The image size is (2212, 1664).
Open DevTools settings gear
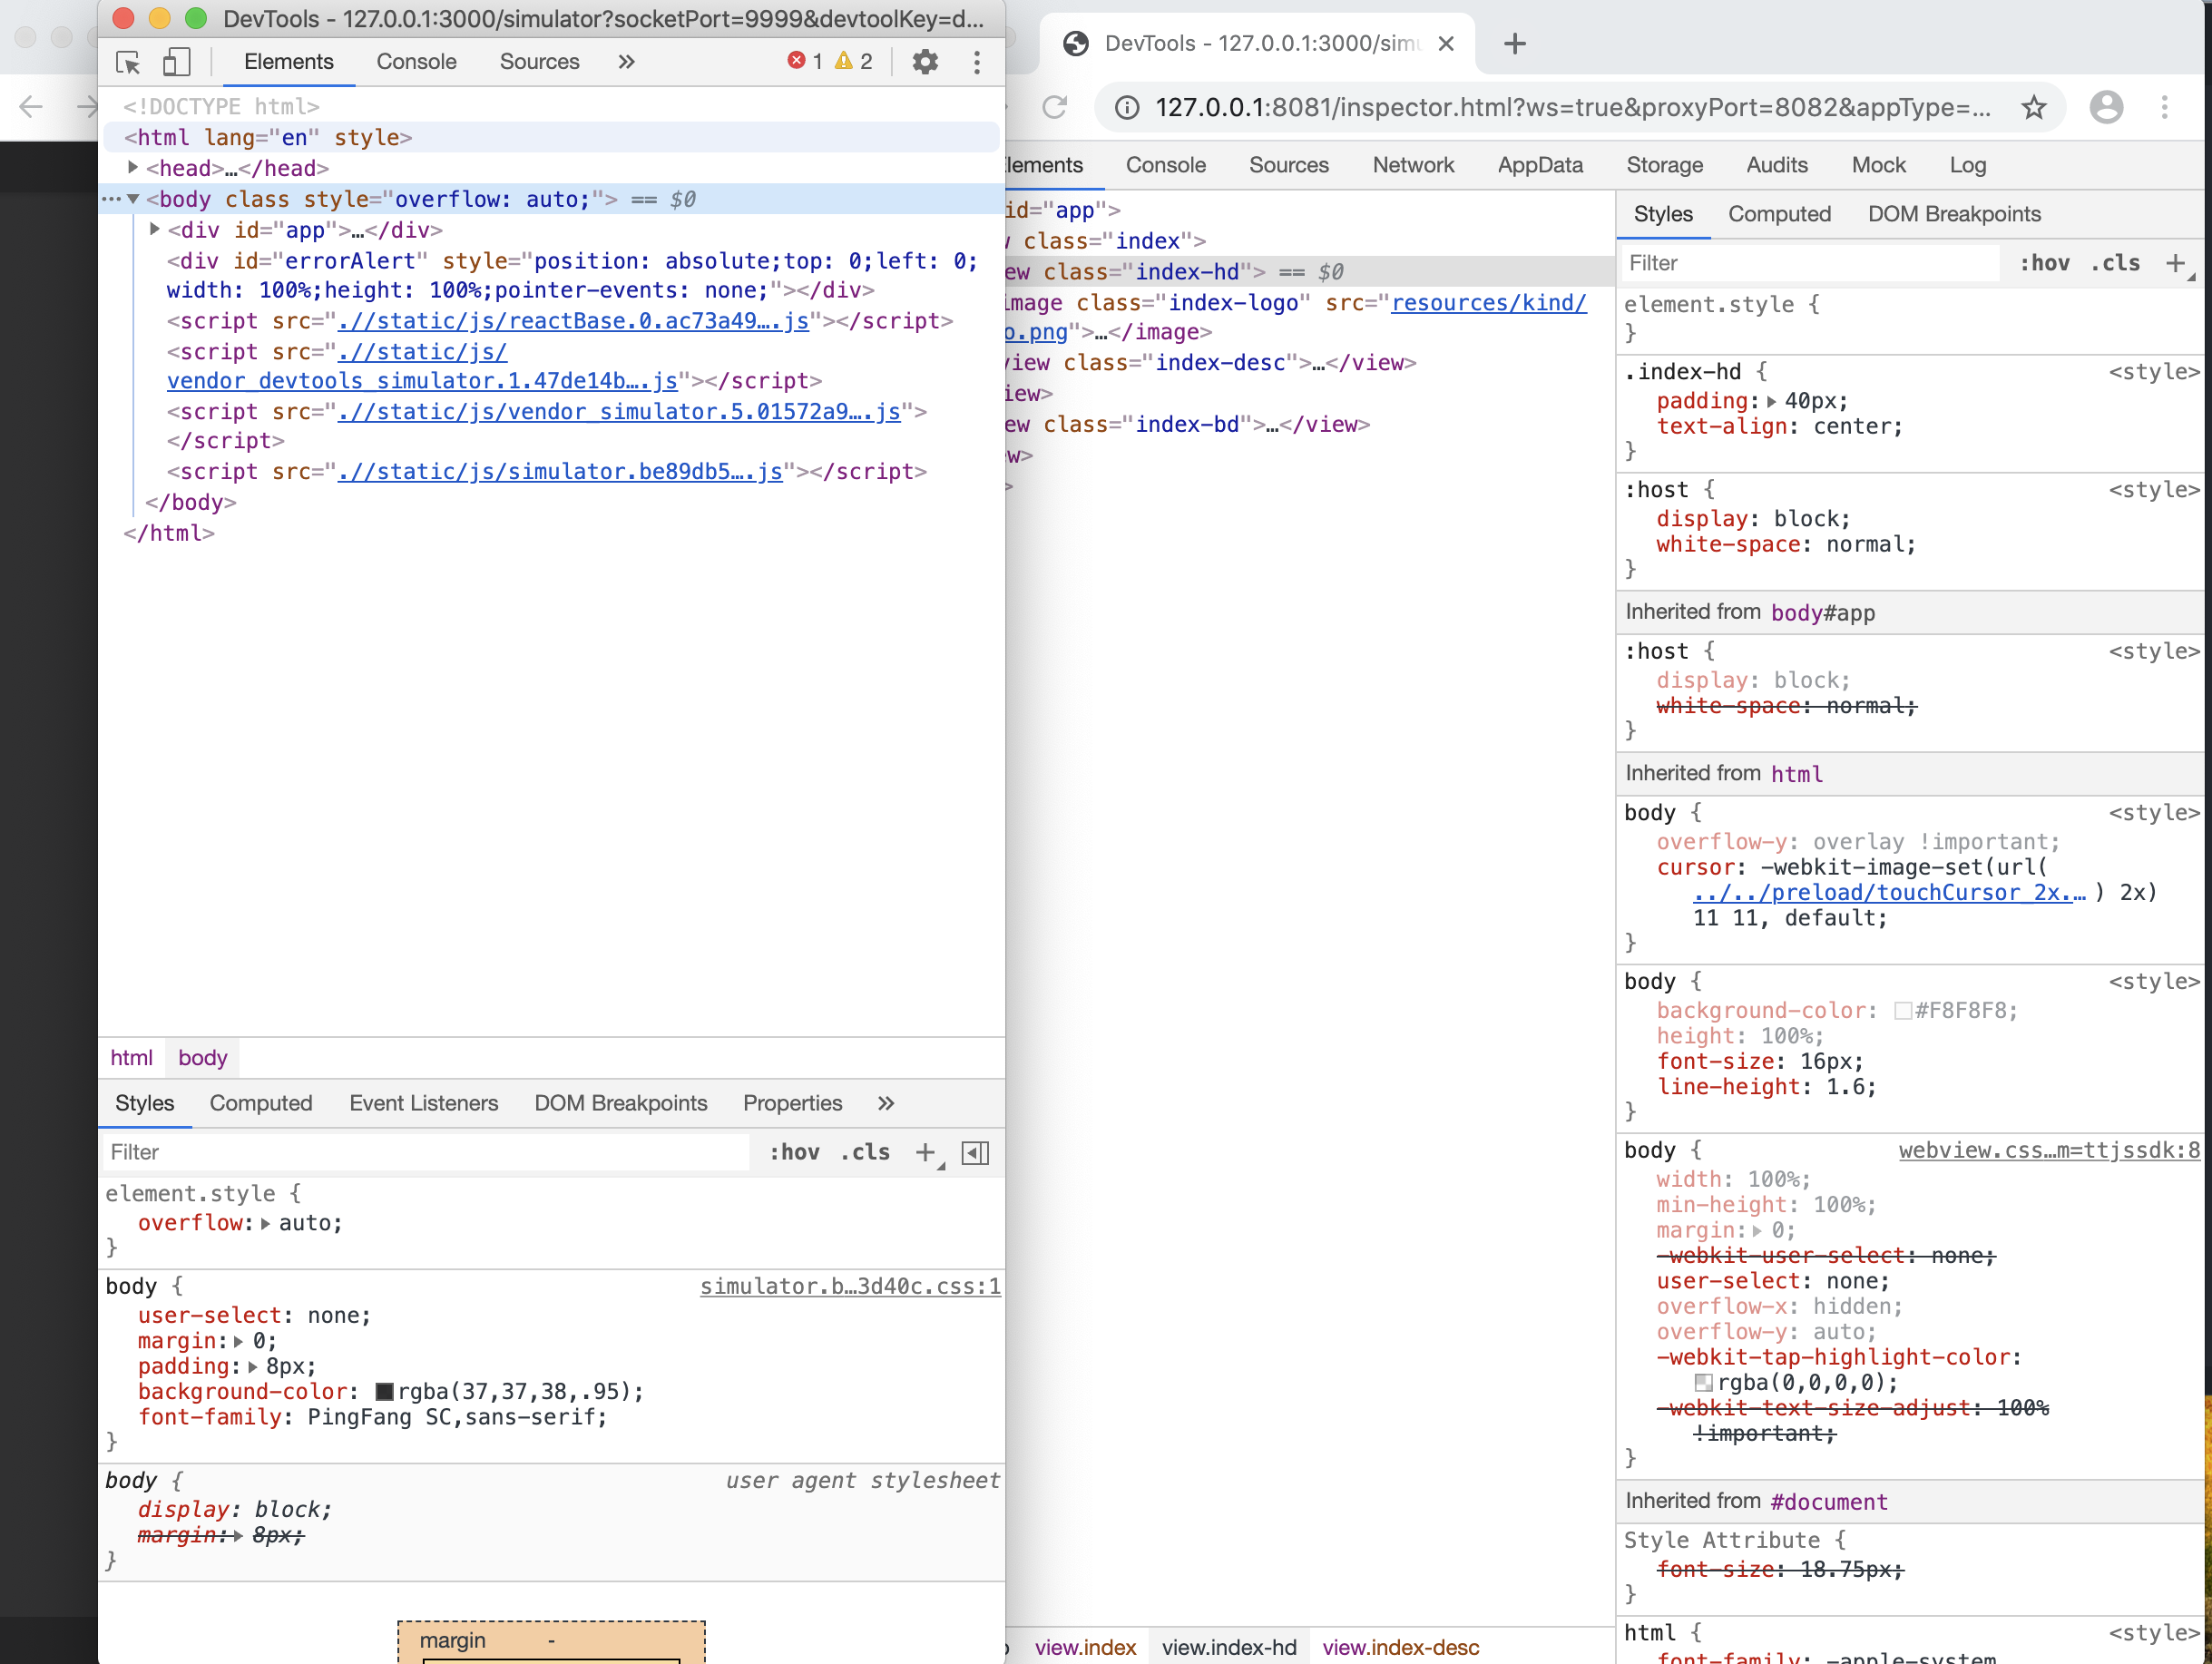(x=925, y=62)
